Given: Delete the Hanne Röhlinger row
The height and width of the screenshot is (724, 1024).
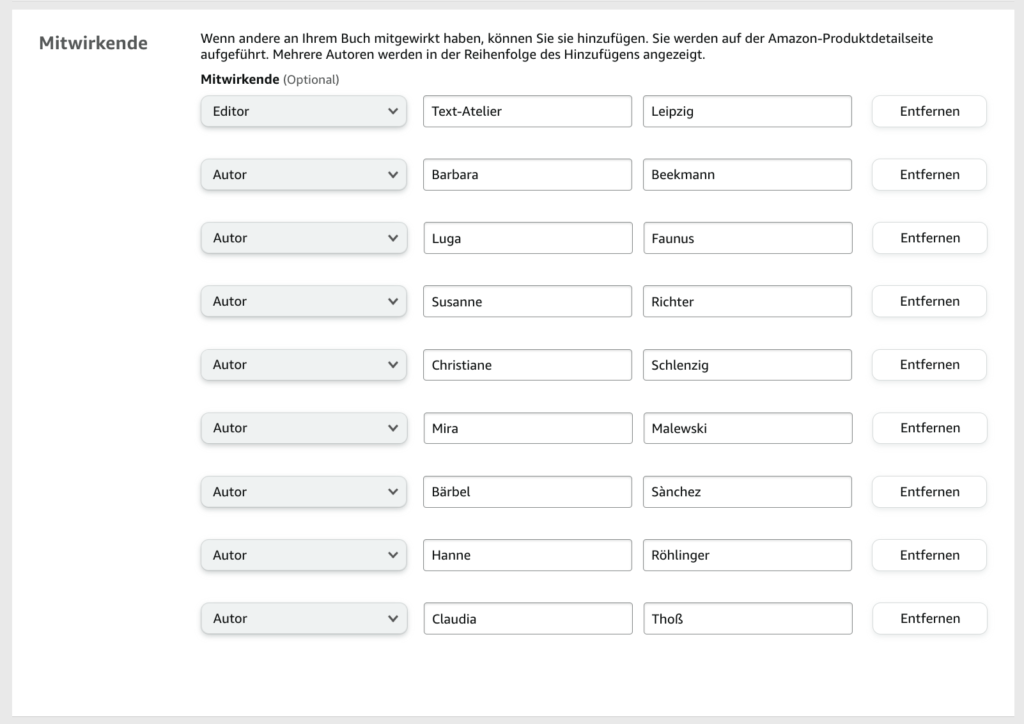Looking at the screenshot, I should tap(929, 555).
